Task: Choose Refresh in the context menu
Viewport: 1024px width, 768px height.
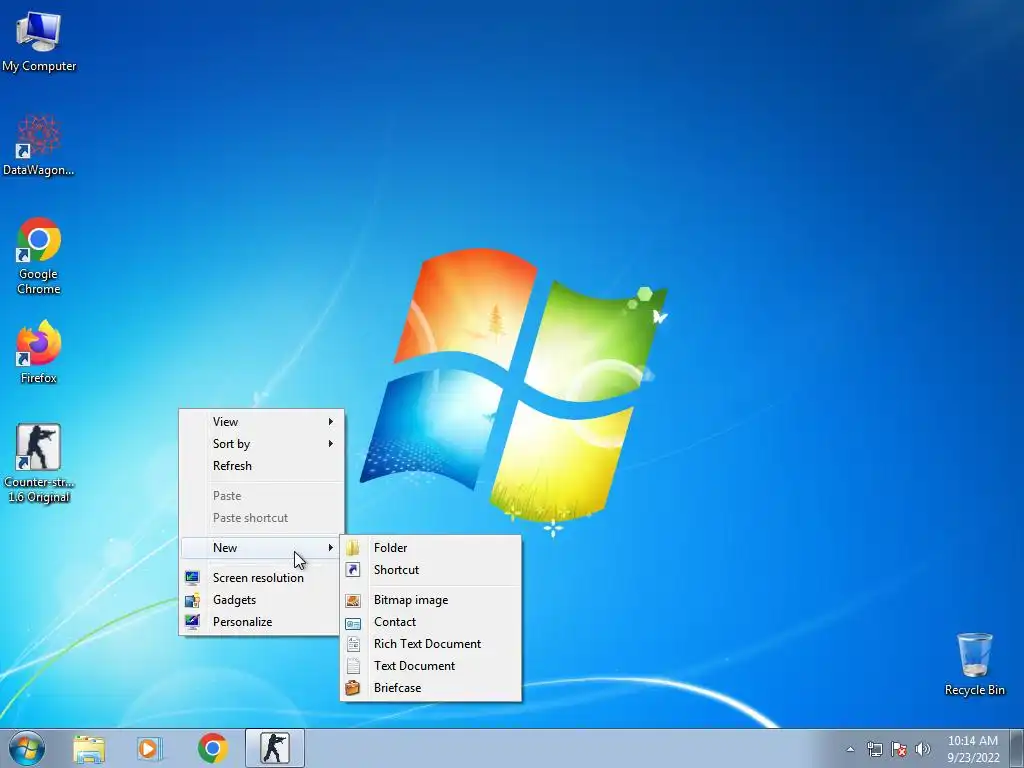Action: click(262, 466)
